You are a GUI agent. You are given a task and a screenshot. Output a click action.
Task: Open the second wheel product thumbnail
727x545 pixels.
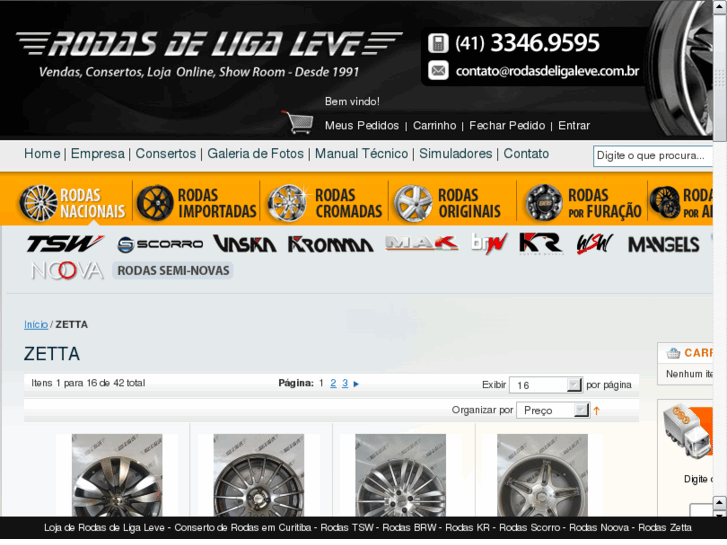pyautogui.click(x=259, y=475)
